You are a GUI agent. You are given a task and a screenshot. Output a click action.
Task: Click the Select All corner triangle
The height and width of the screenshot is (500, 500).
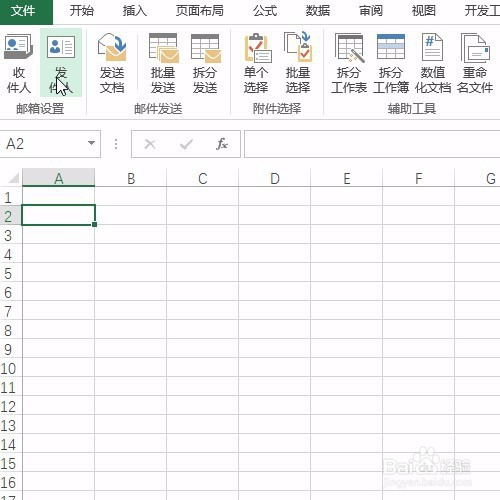(13, 178)
